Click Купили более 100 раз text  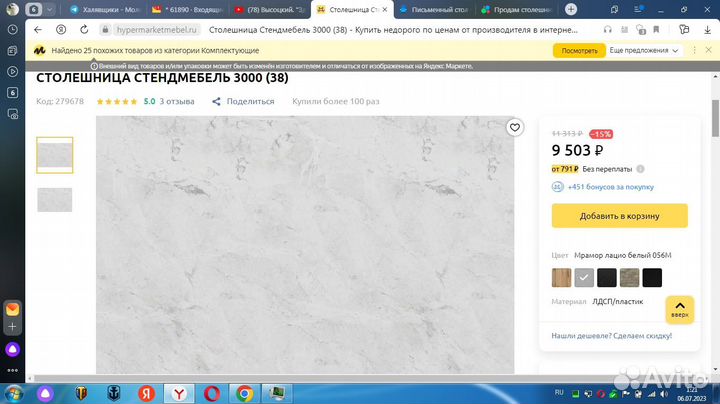point(336,101)
